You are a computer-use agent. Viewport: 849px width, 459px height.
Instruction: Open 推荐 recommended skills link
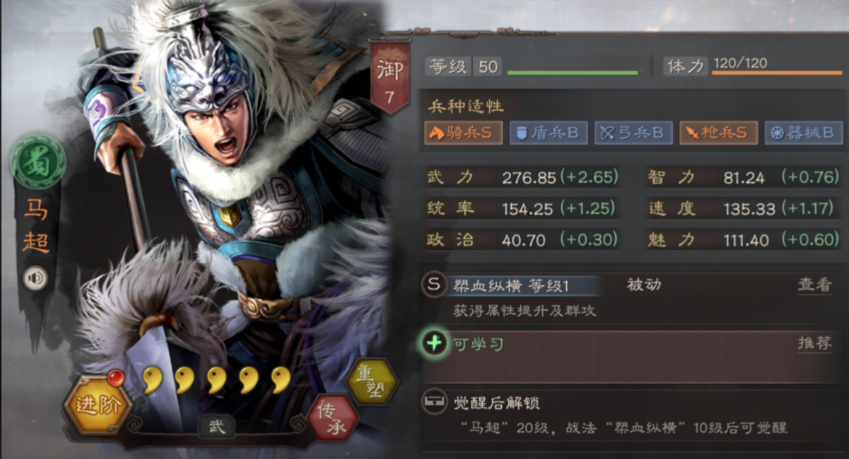(x=814, y=343)
